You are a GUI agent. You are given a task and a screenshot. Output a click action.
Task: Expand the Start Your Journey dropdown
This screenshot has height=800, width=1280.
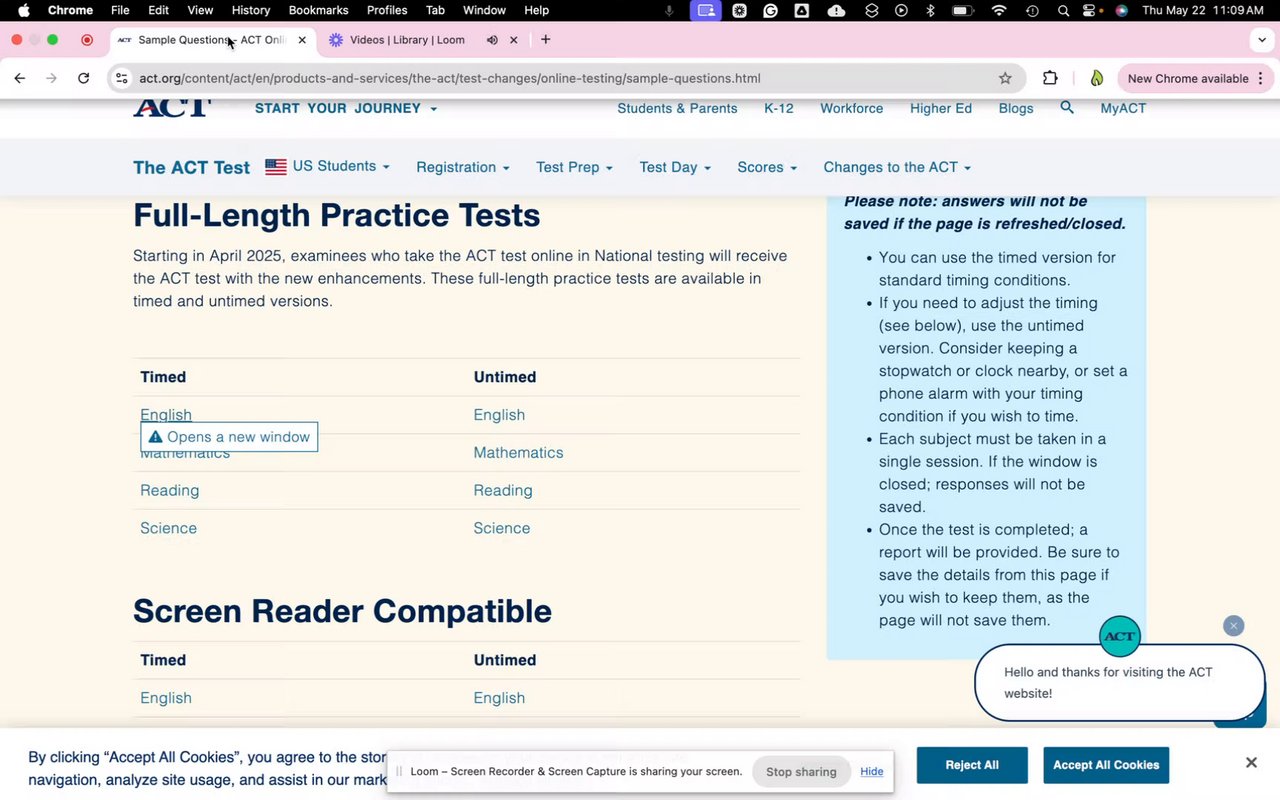[x=346, y=108]
